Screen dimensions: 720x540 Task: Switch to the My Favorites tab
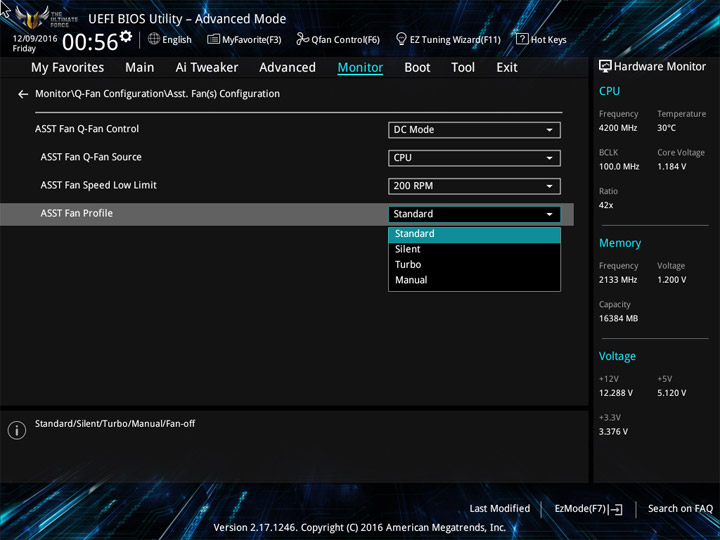point(68,68)
